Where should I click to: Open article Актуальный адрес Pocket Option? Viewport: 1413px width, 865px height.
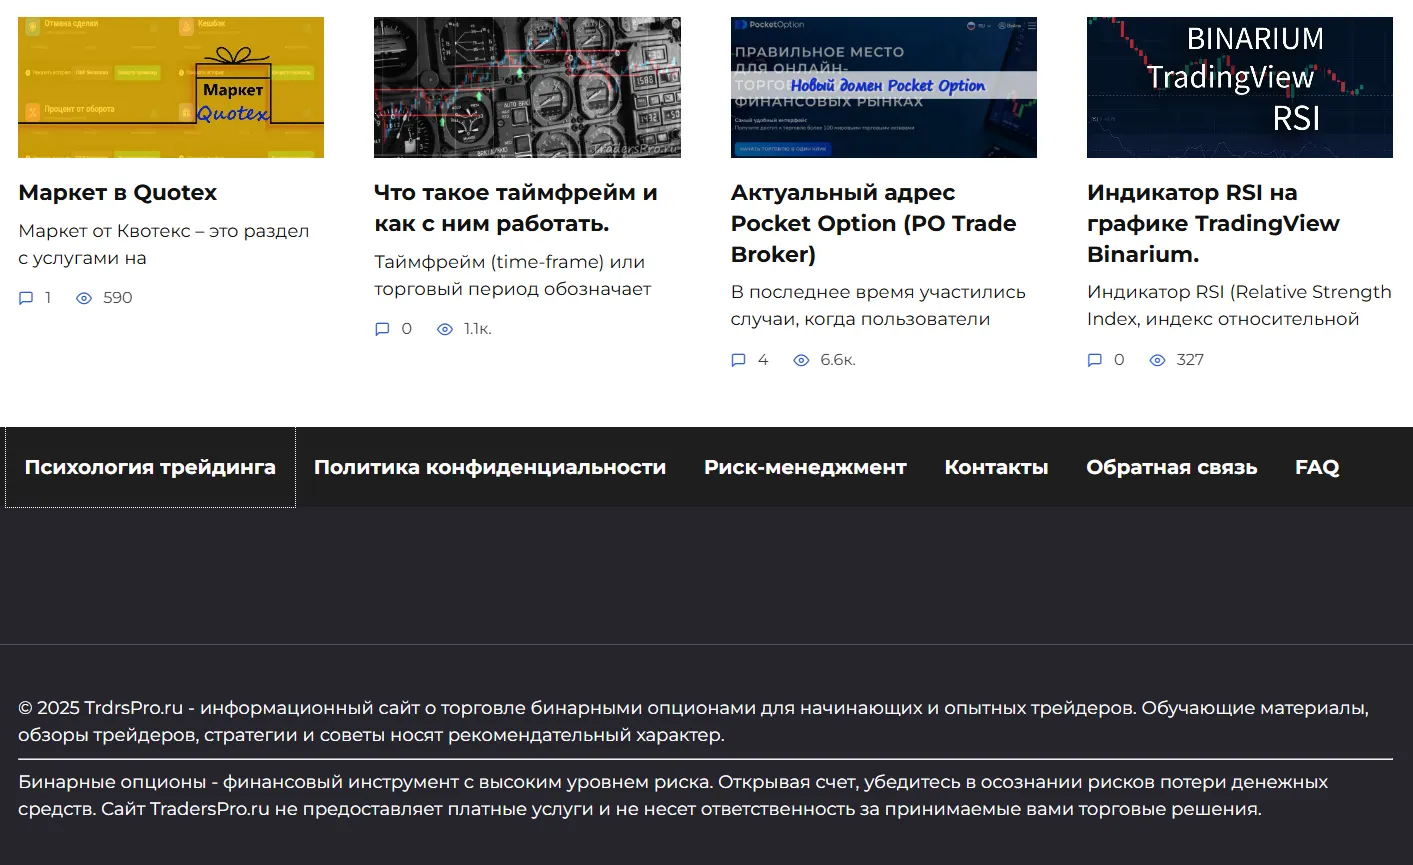point(874,223)
